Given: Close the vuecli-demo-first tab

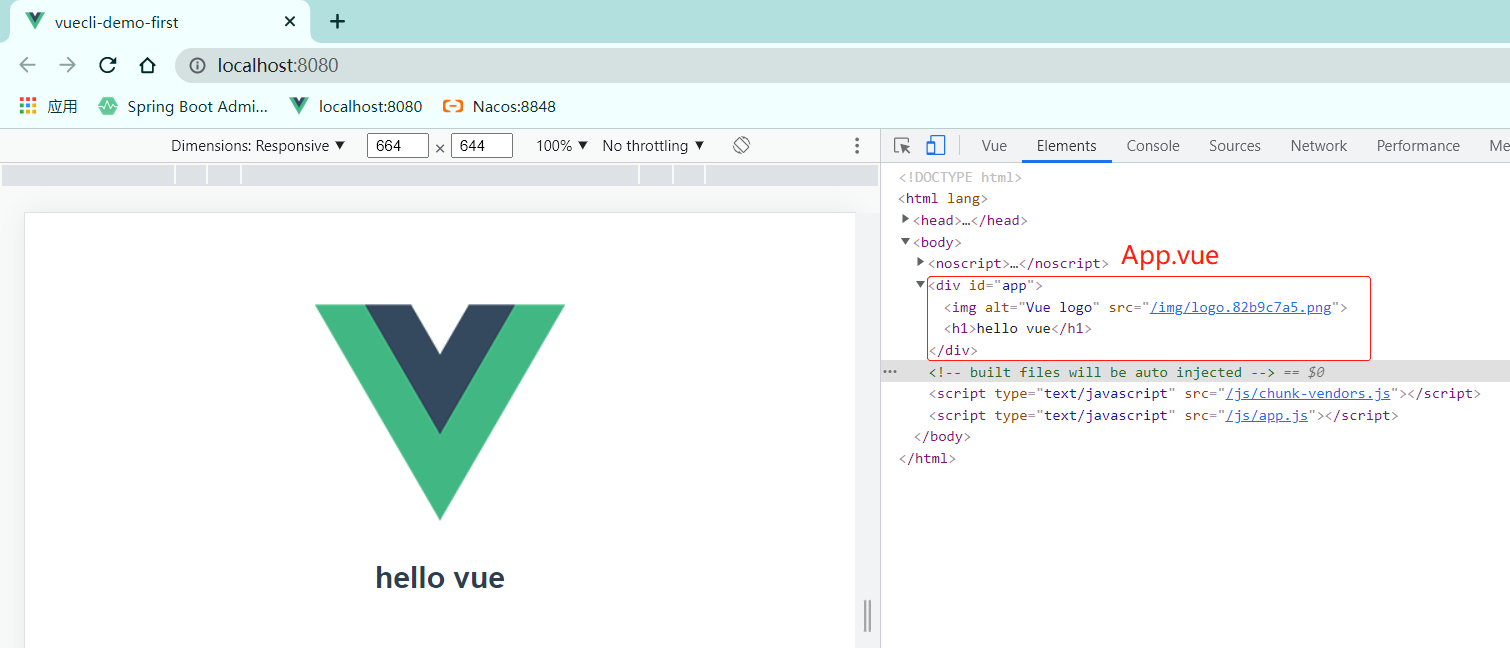Looking at the screenshot, I should pyautogui.click(x=290, y=21).
